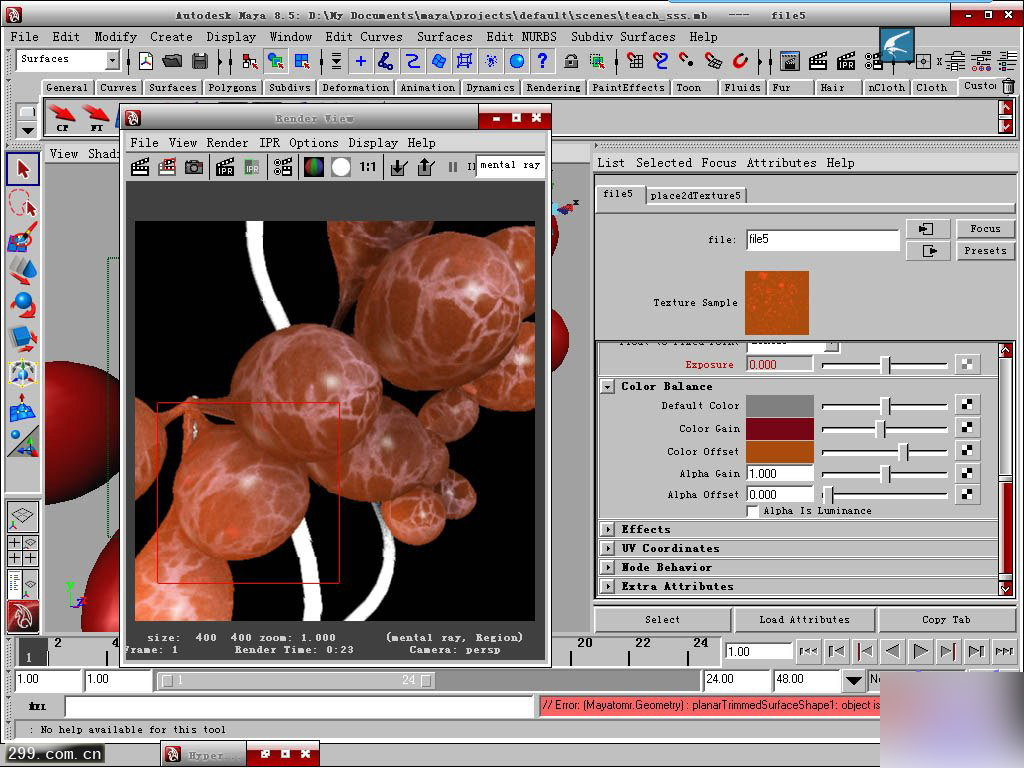This screenshot has width=1024, height=768.
Task: Switch to the place2dTexture5 tab
Action: tap(695, 195)
